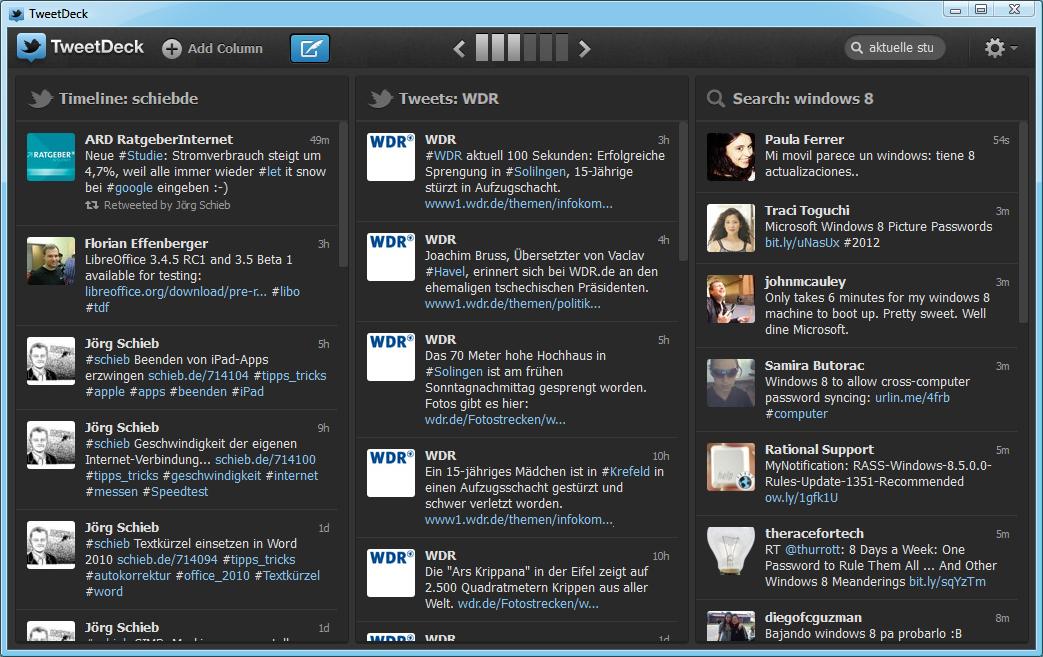Click the magnifier icon in the search box
Viewport: 1043px width, 657px height.
[857, 48]
